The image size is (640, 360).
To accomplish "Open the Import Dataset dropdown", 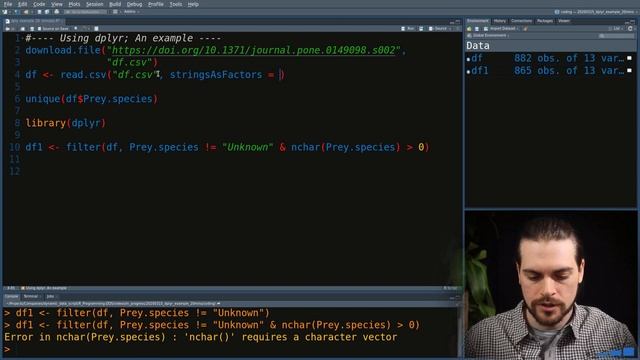I will point(501,29).
